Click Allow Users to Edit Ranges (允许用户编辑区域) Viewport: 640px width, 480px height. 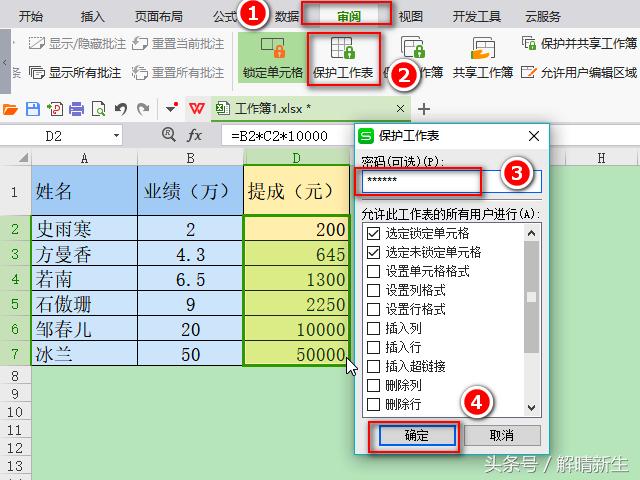pos(579,73)
